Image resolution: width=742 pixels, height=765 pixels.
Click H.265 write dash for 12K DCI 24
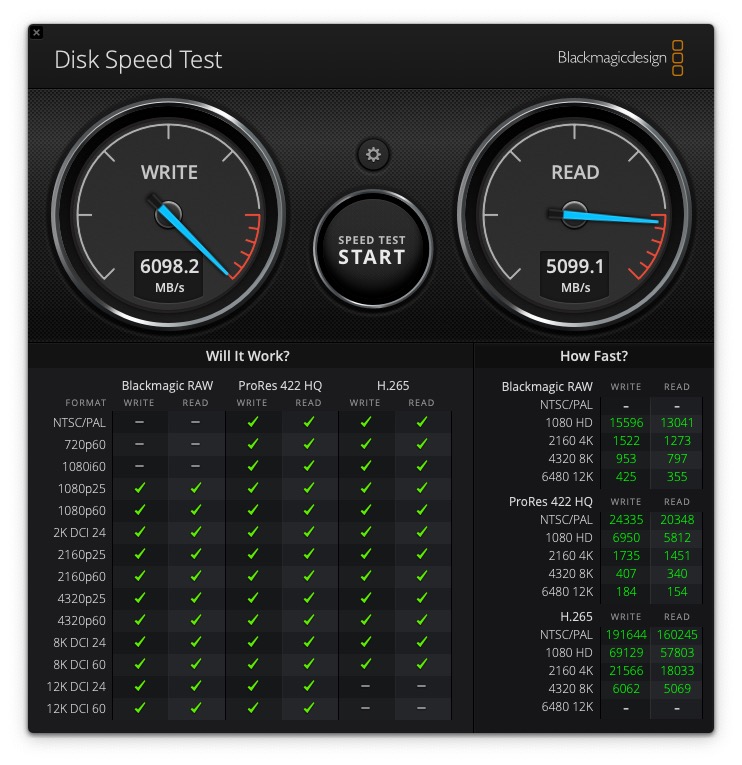pyautogui.click(x=365, y=686)
